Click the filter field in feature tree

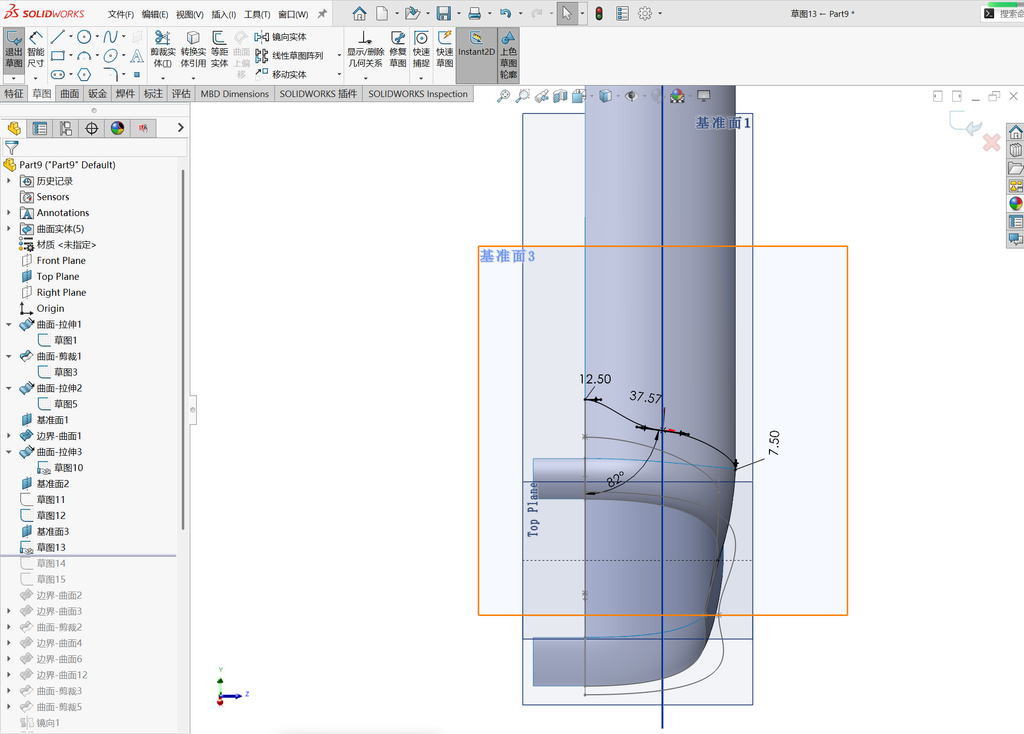click(x=95, y=148)
